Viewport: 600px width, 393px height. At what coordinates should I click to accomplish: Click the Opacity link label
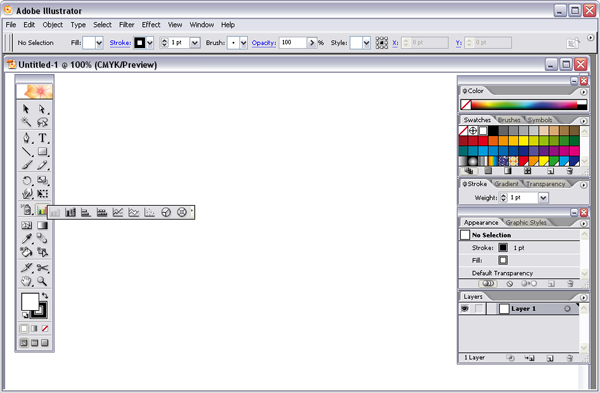[264, 43]
